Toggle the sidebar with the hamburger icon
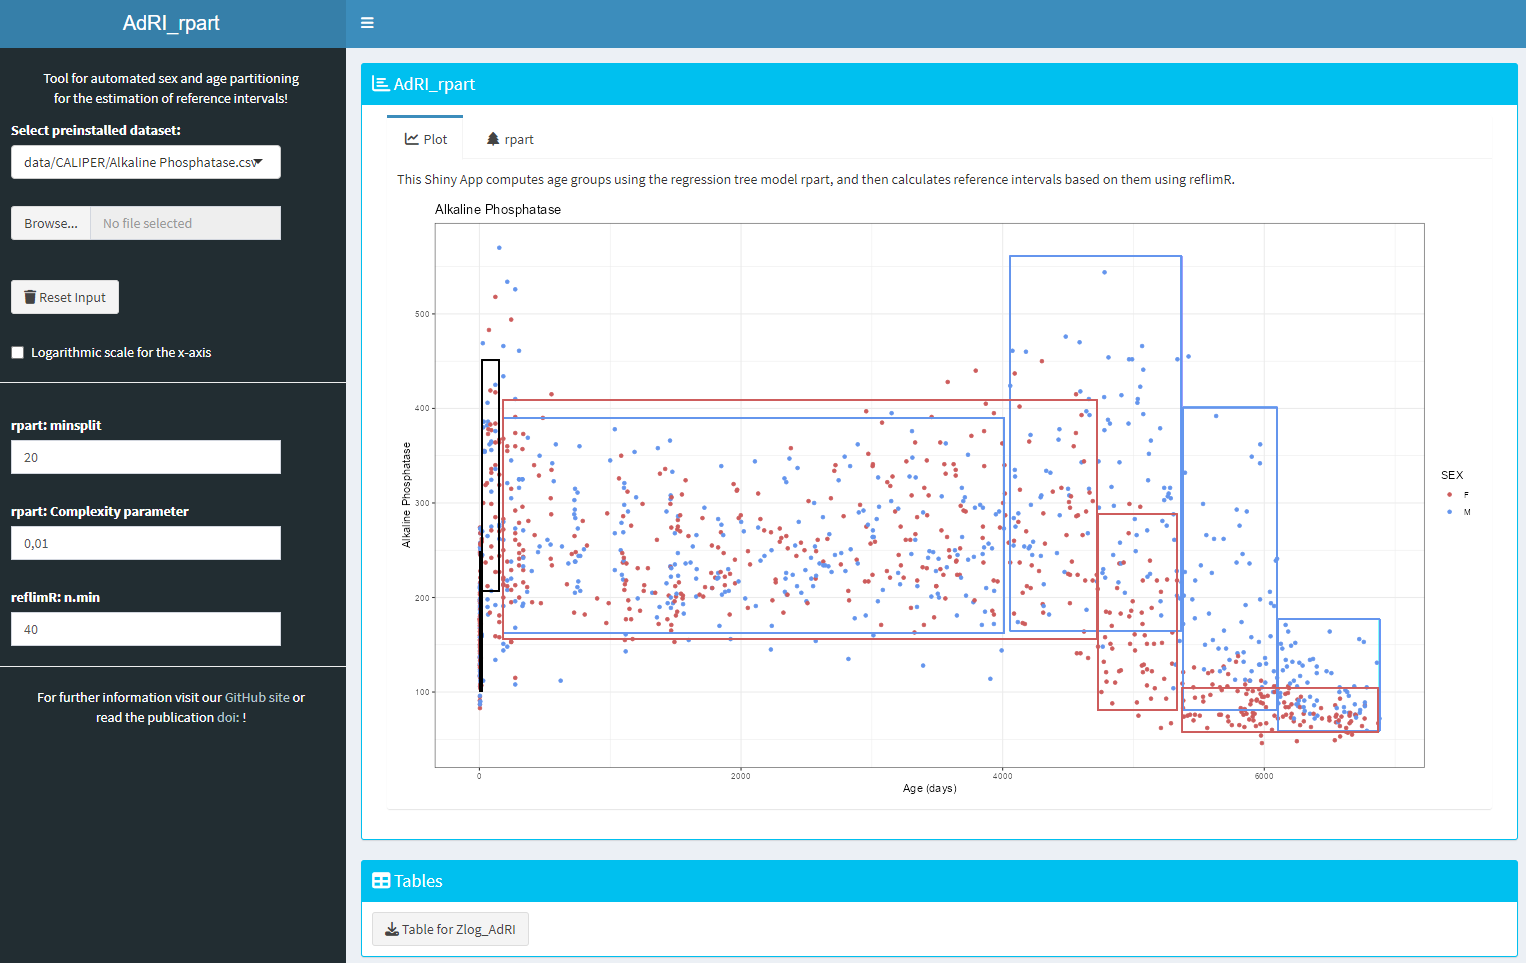This screenshot has height=963, width=1526. click(367, 23)
